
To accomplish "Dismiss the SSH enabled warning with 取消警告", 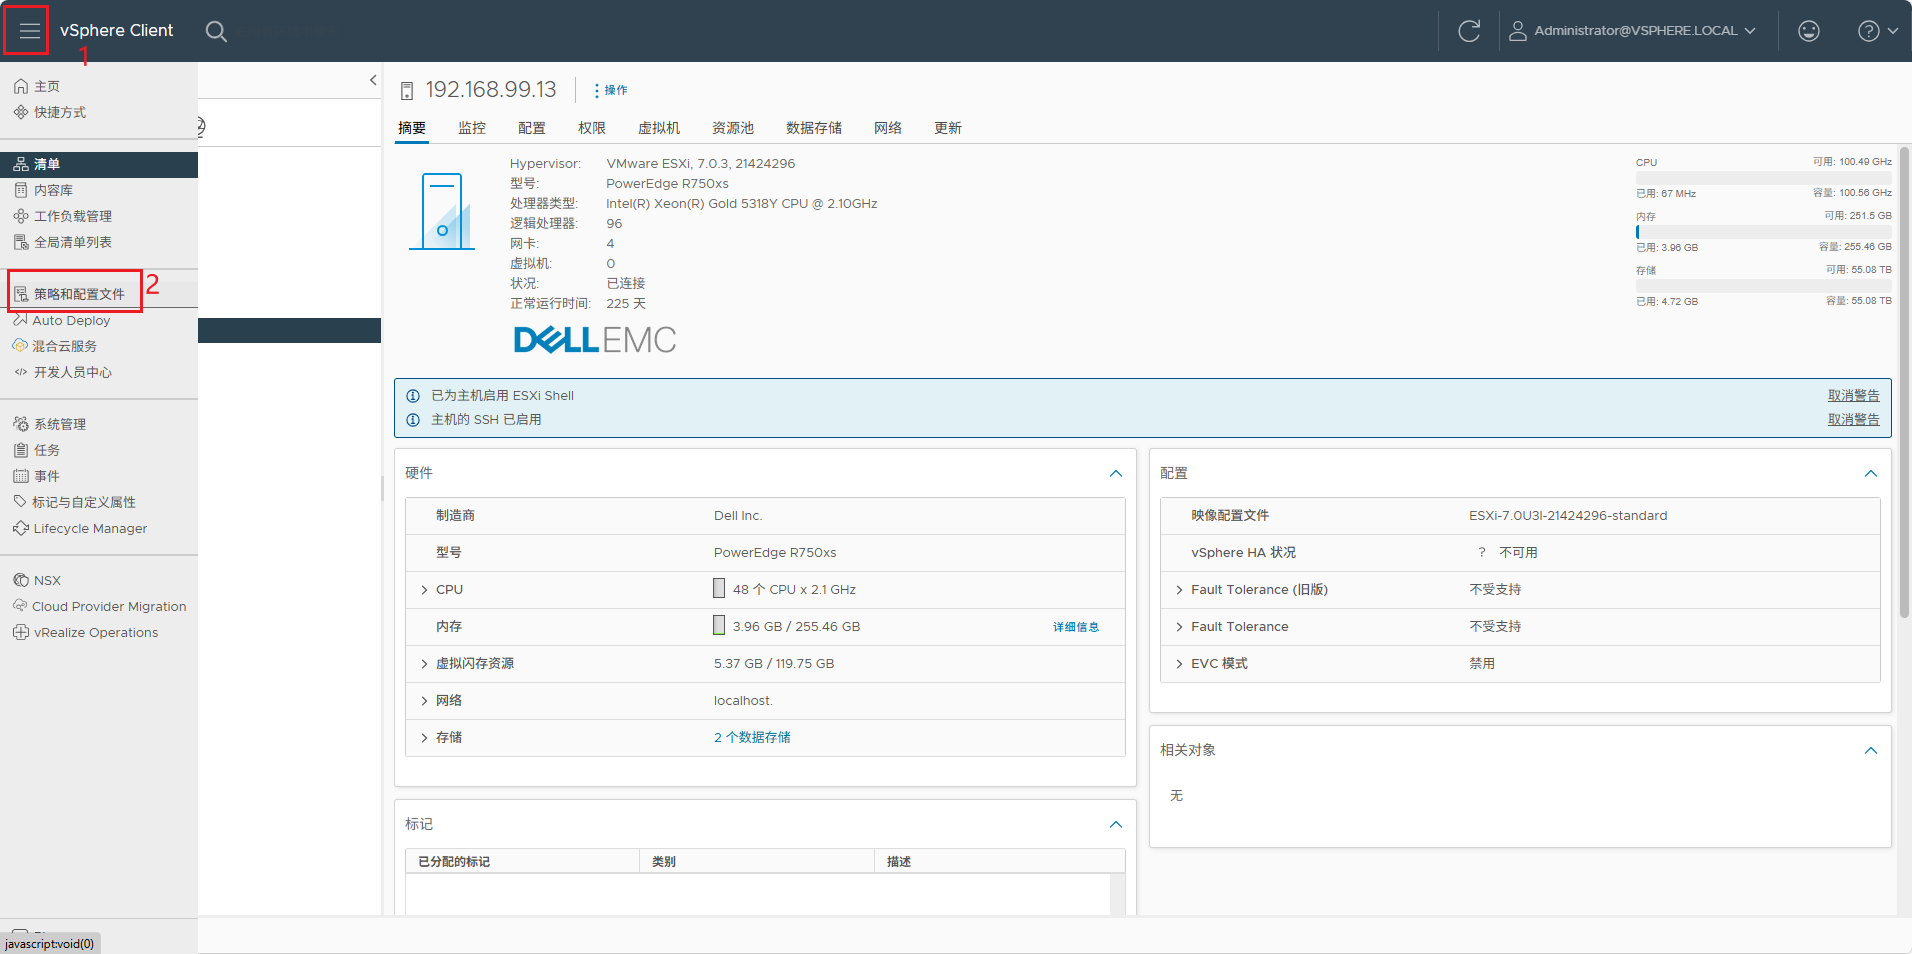I will (1854, 419).
